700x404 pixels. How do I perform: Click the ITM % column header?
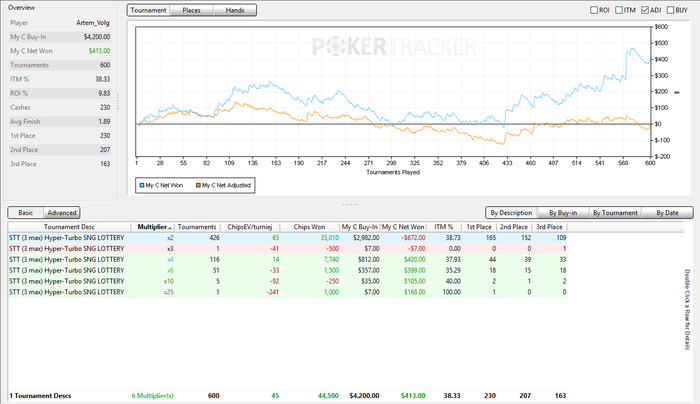(x=442, y=227)
